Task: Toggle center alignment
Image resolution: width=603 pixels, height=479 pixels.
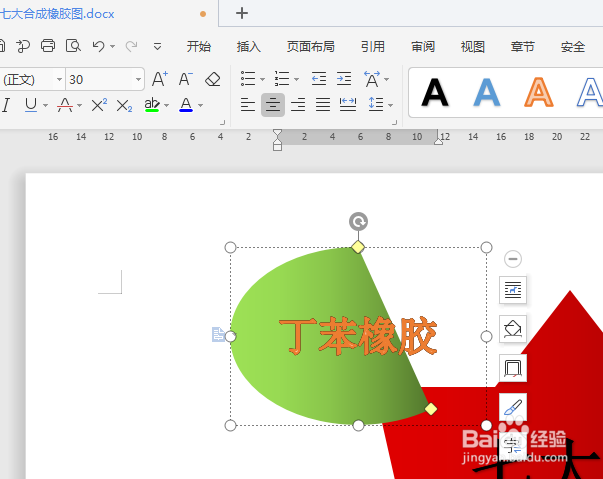Action: pyautogui.click(x=273, y=104)
